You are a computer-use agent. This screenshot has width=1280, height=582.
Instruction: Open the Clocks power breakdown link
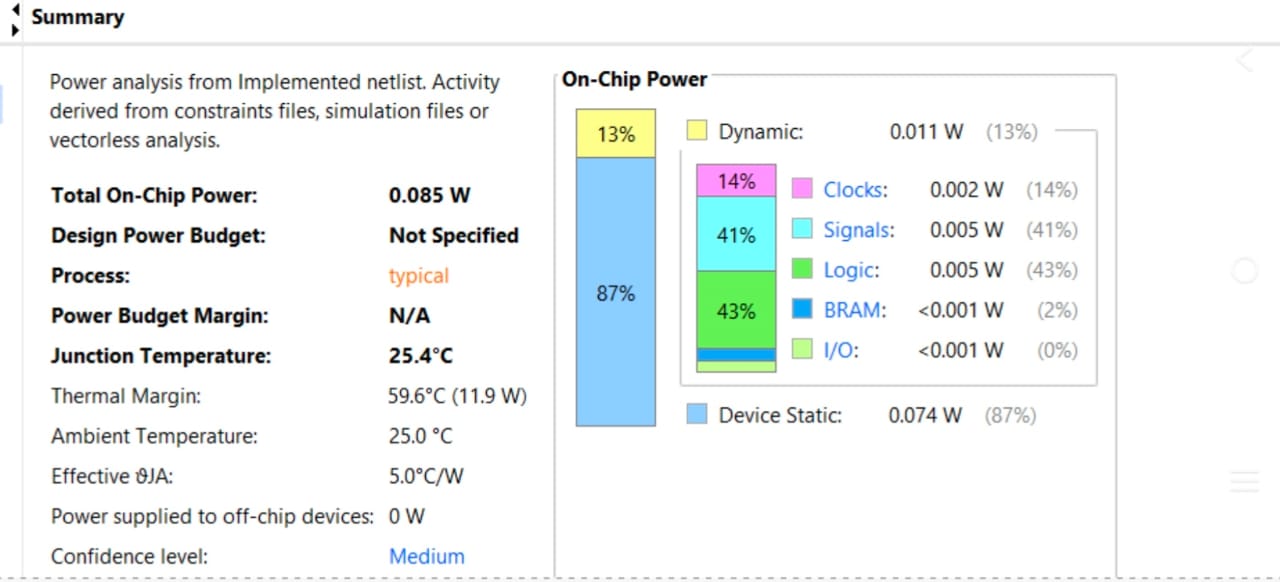click(x=853, y=190)
